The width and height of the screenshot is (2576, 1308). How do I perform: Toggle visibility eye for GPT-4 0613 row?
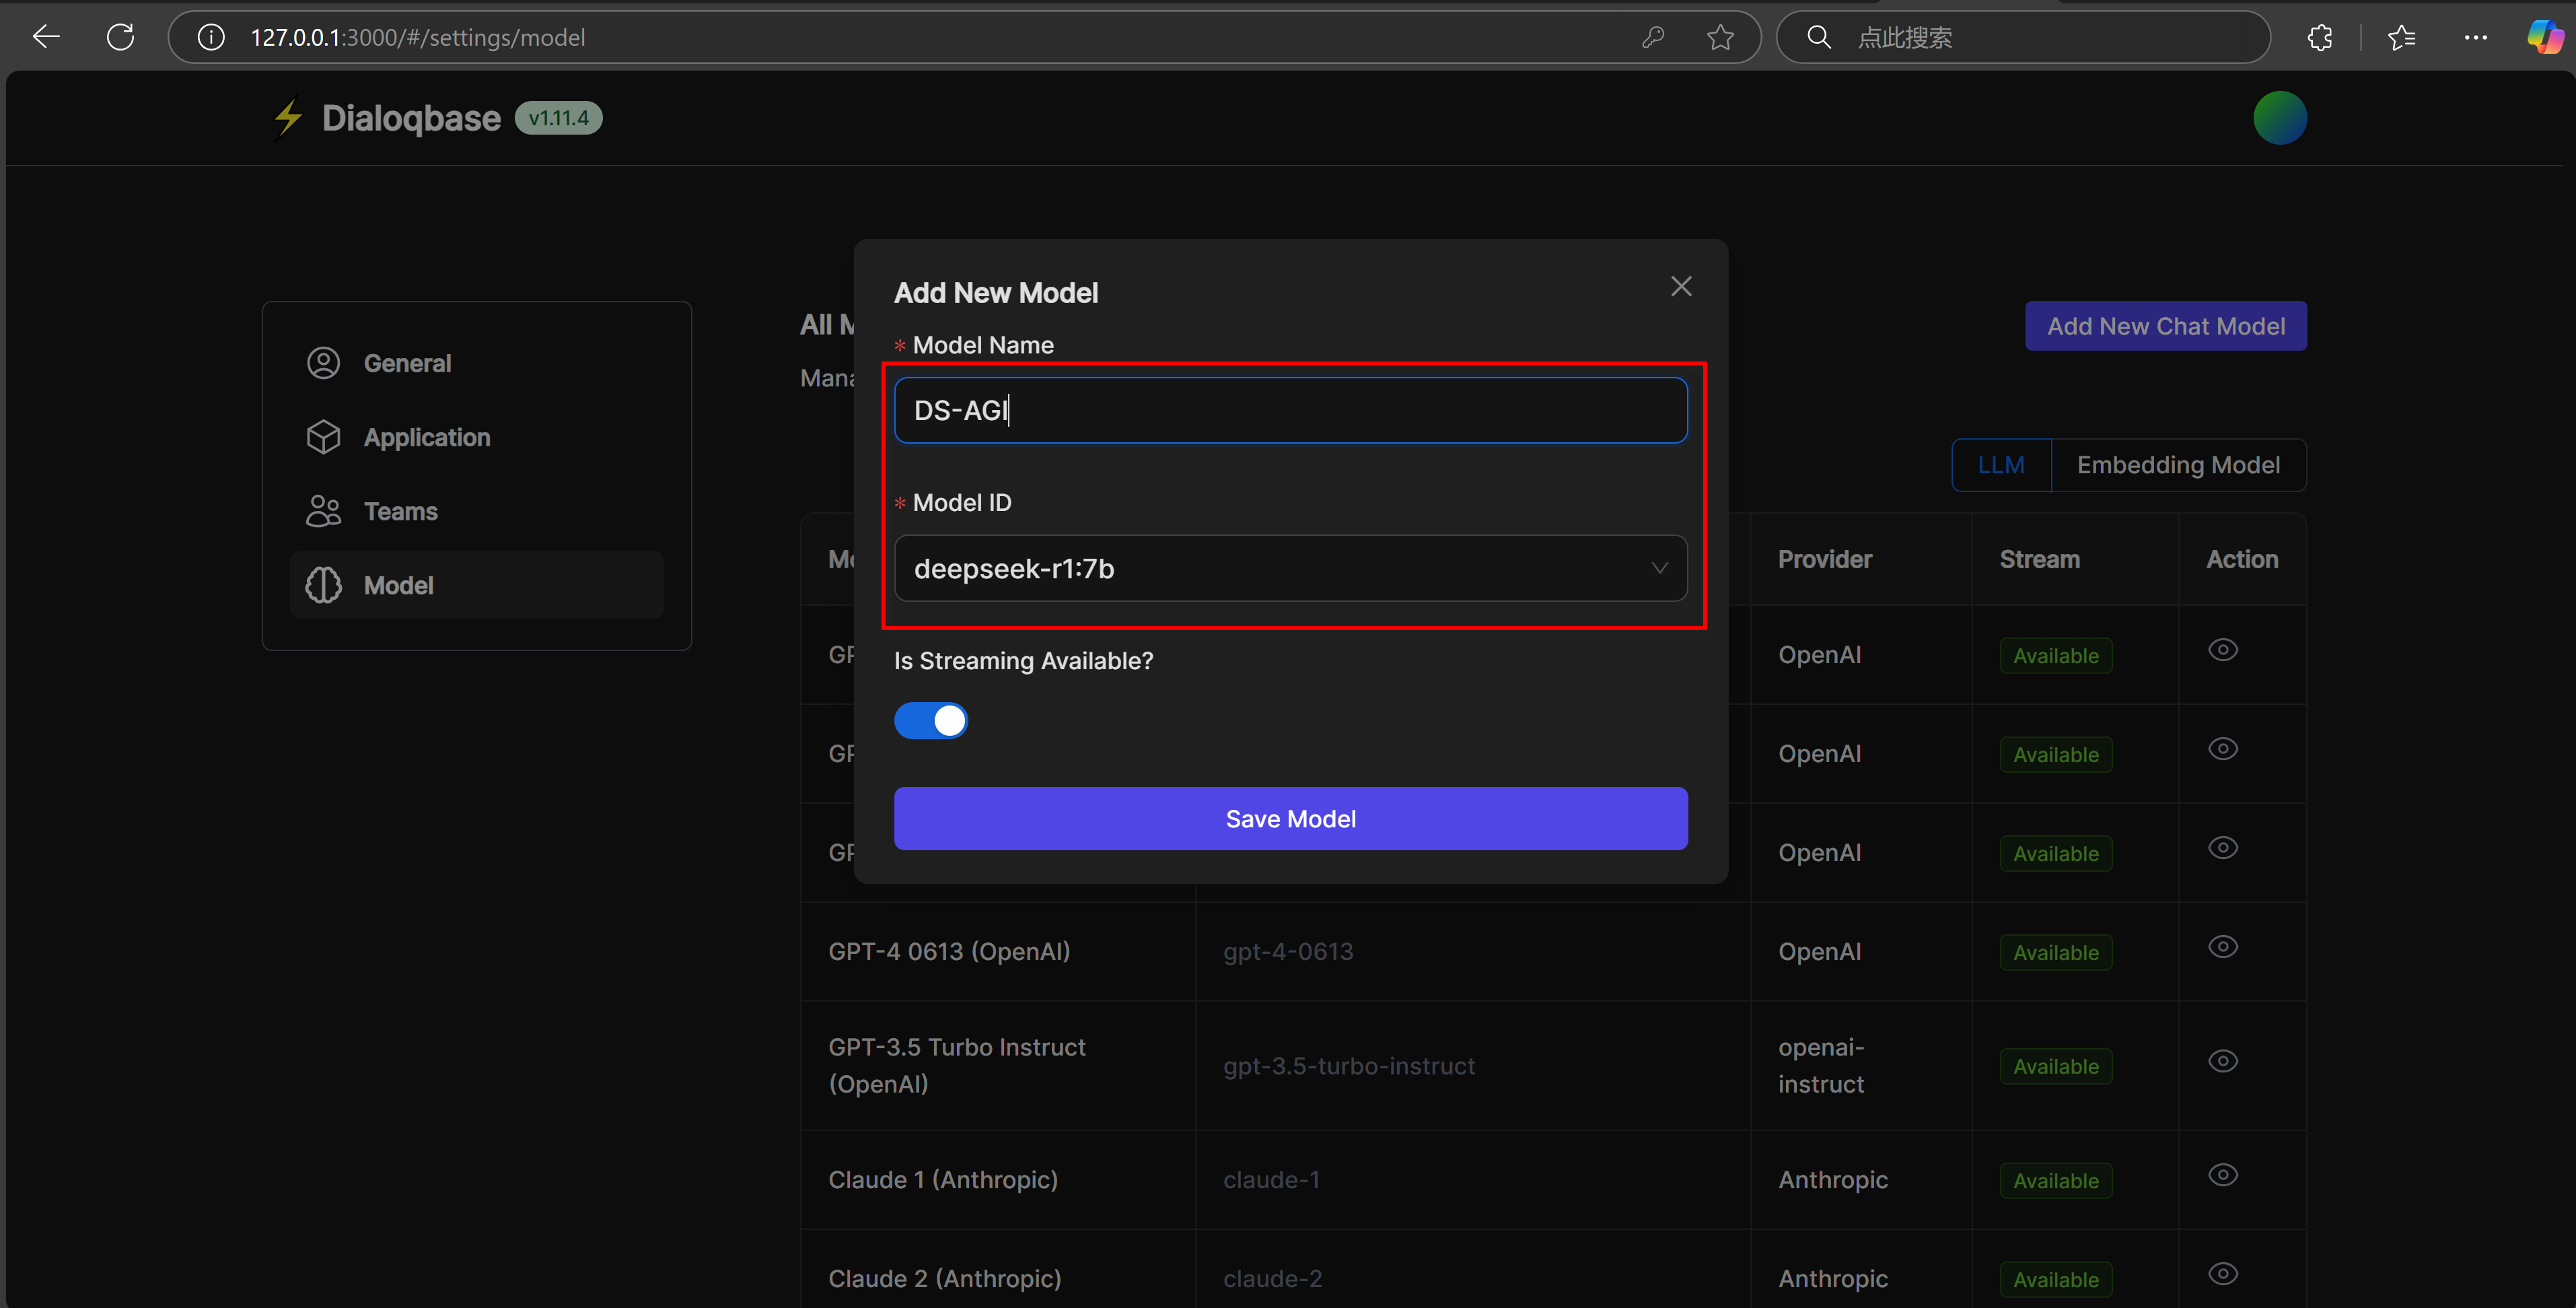tap(2222, 947)
